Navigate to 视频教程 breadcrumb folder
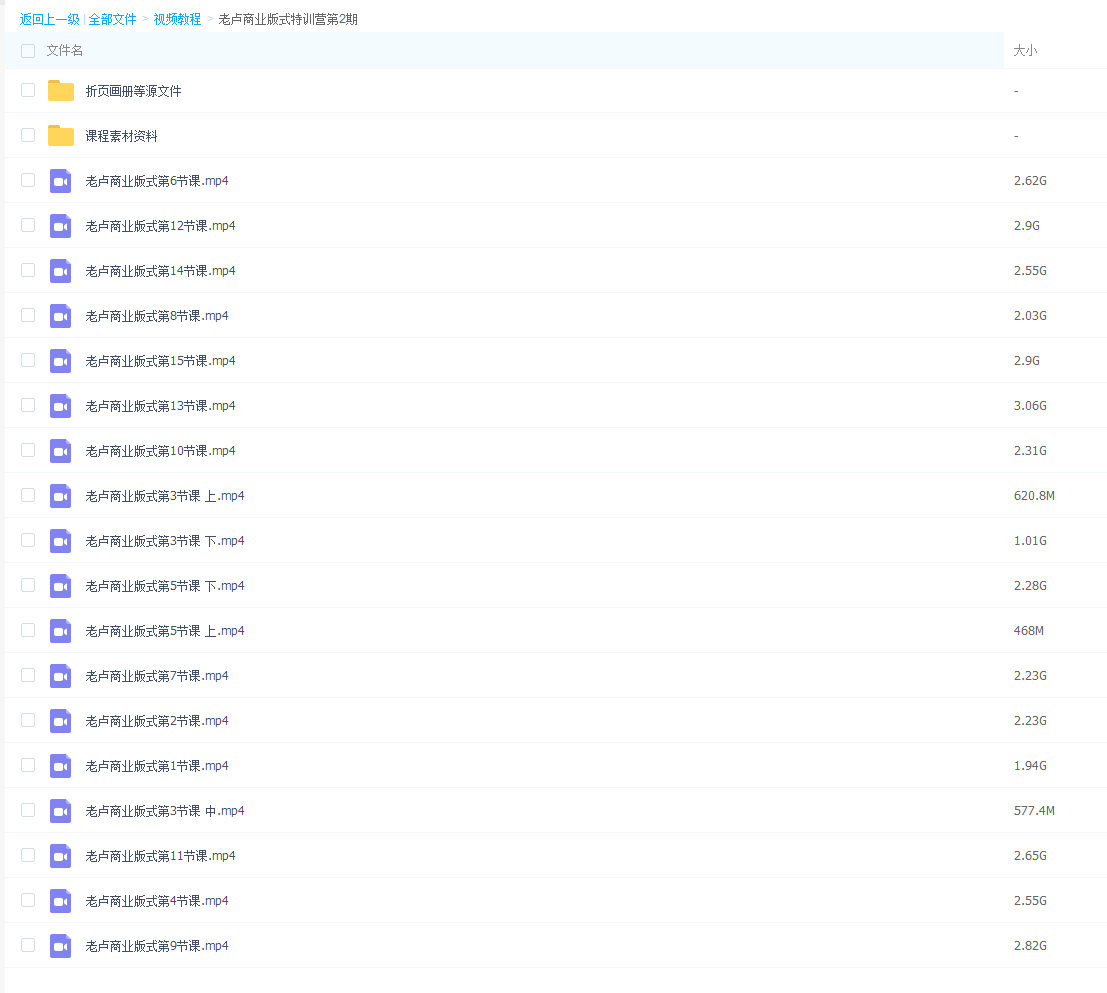Screen dimensions: 1107x993 pyautogui.click(x=177, y=19)
